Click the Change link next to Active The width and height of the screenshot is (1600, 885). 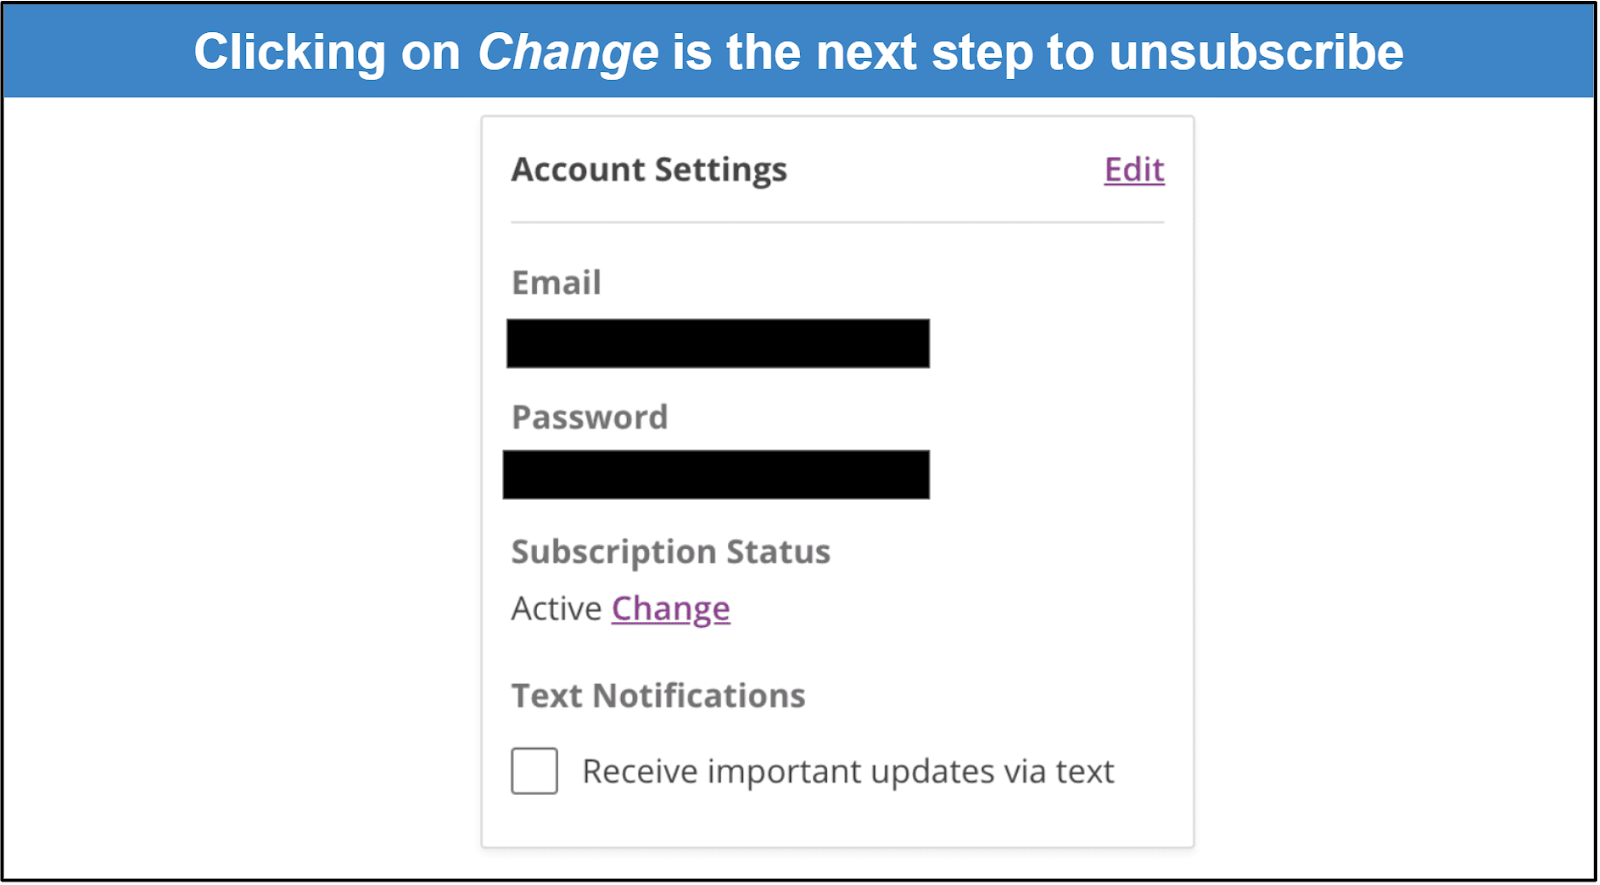click(671, 609)
